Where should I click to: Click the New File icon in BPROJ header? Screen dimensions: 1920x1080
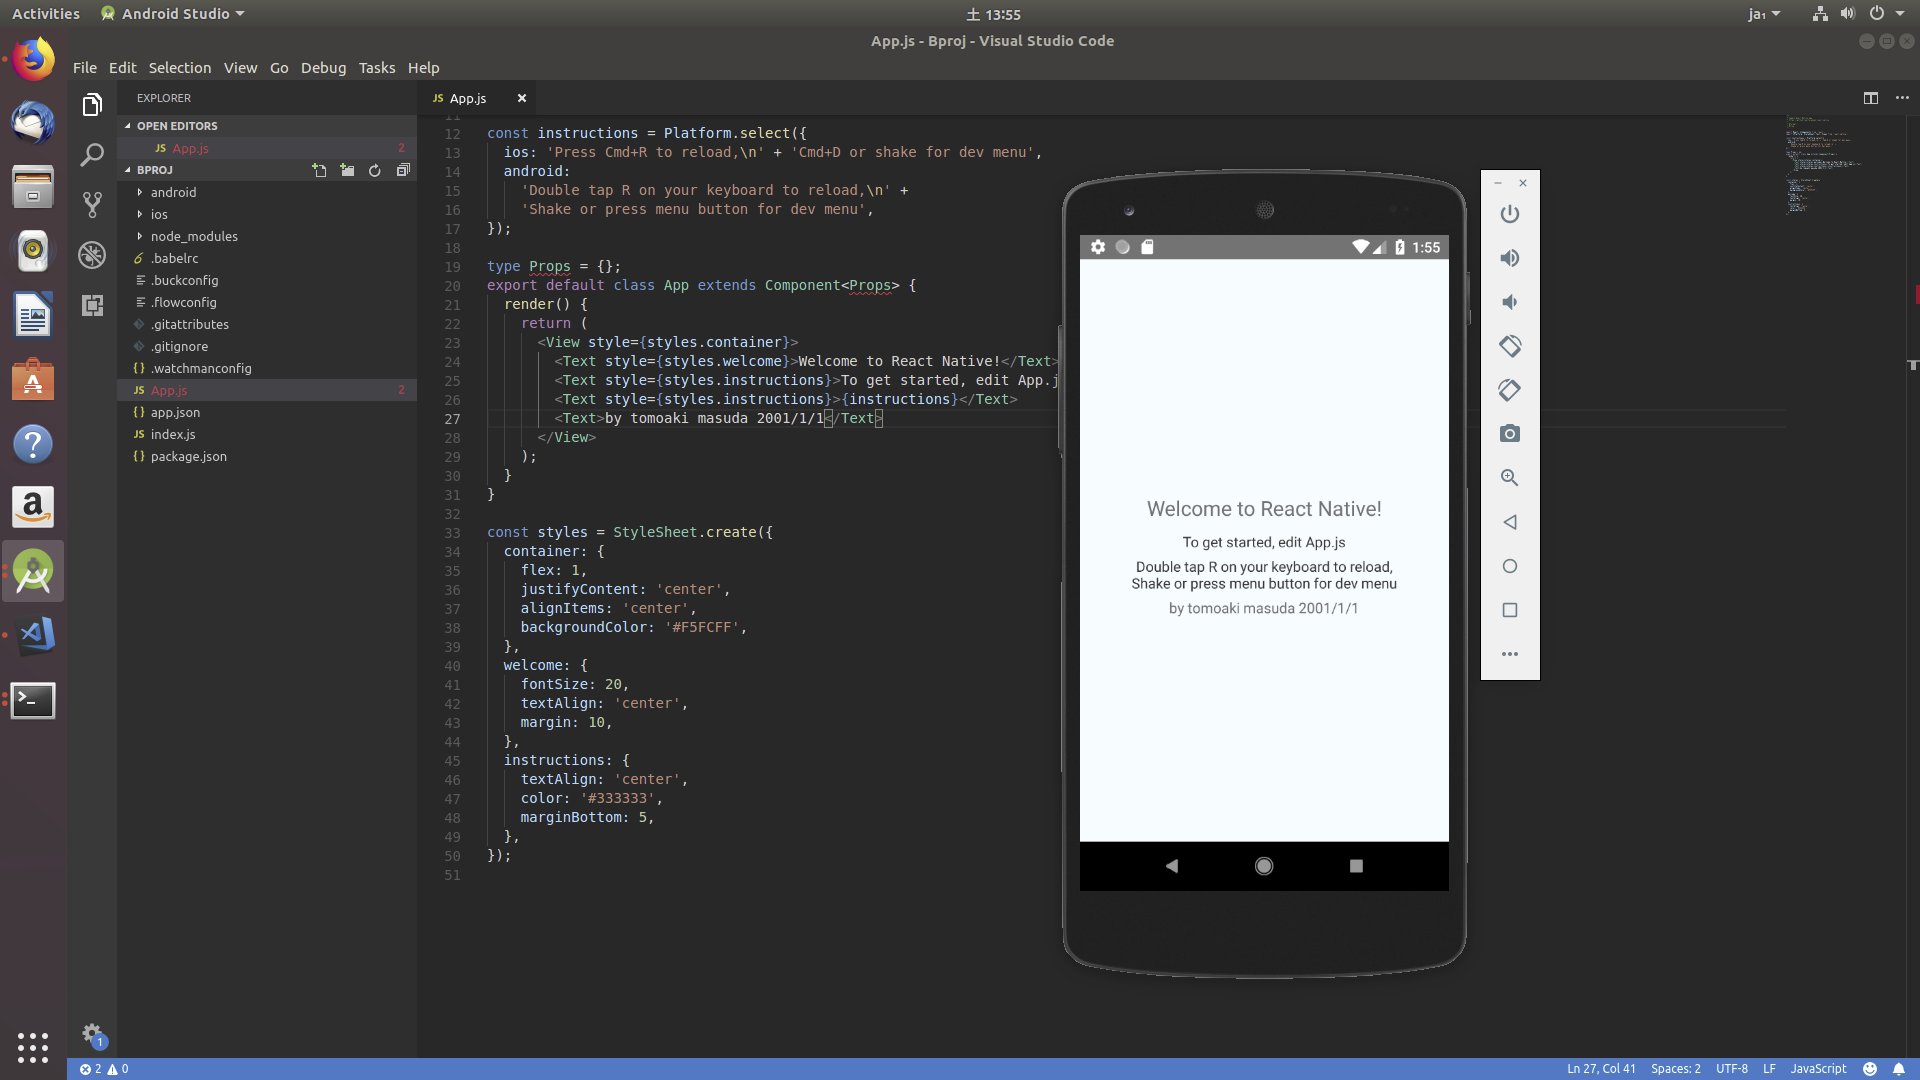[319, 170]
